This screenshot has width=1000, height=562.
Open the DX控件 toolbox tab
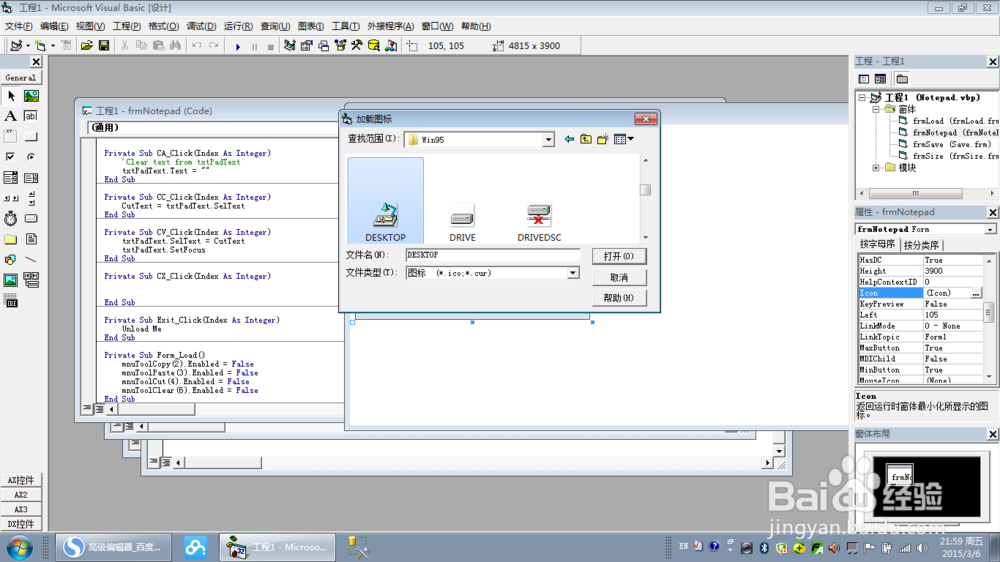(20, 524)
